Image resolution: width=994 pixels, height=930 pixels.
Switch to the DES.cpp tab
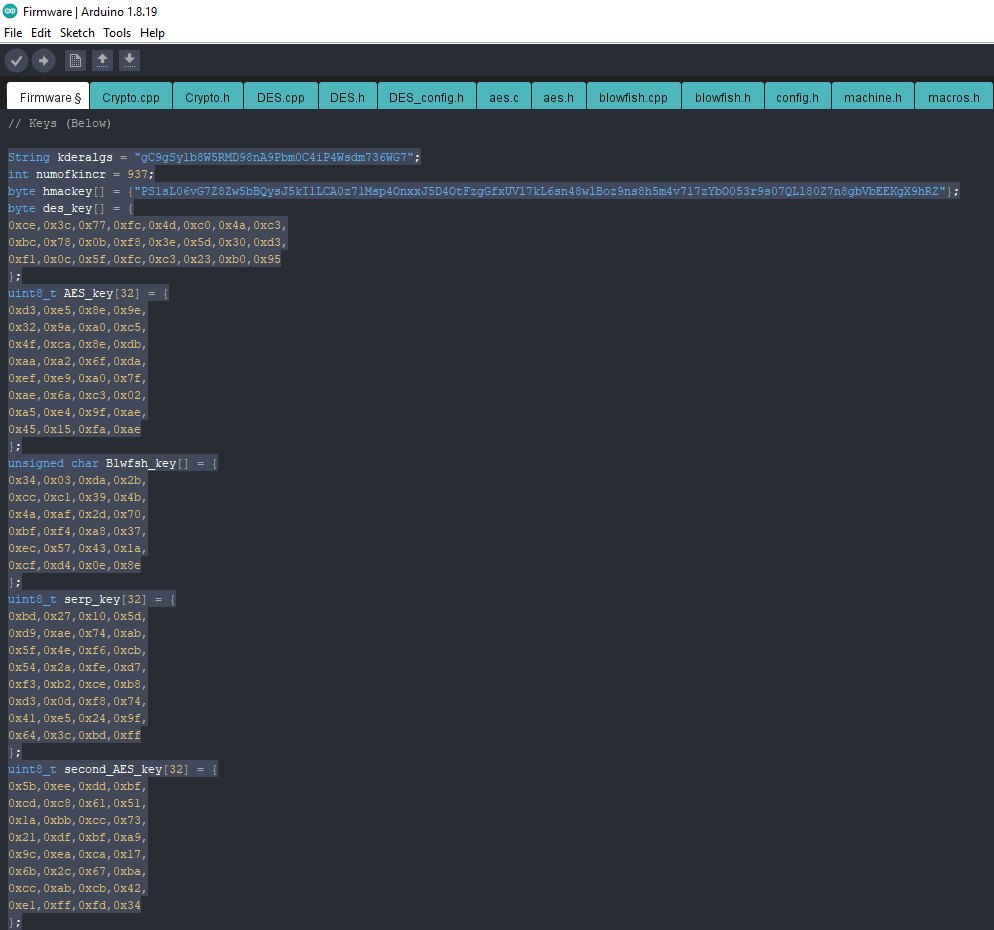[281, 96]
